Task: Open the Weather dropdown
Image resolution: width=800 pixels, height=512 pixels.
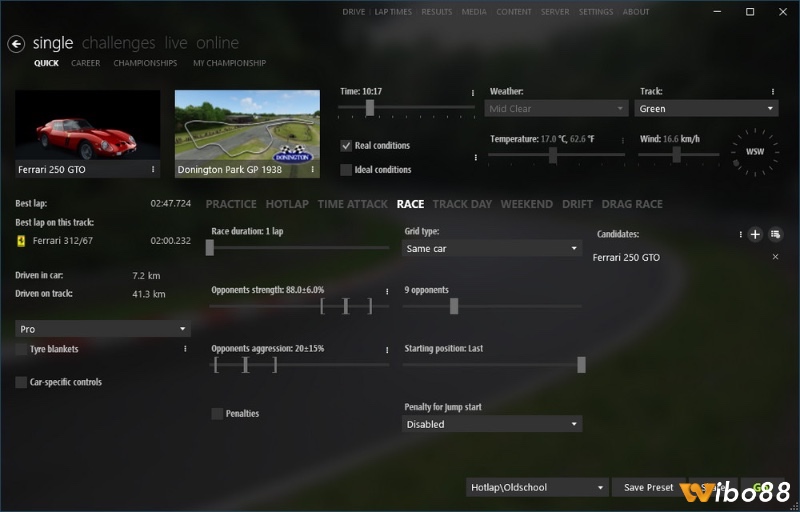Action: pos(556,109)
